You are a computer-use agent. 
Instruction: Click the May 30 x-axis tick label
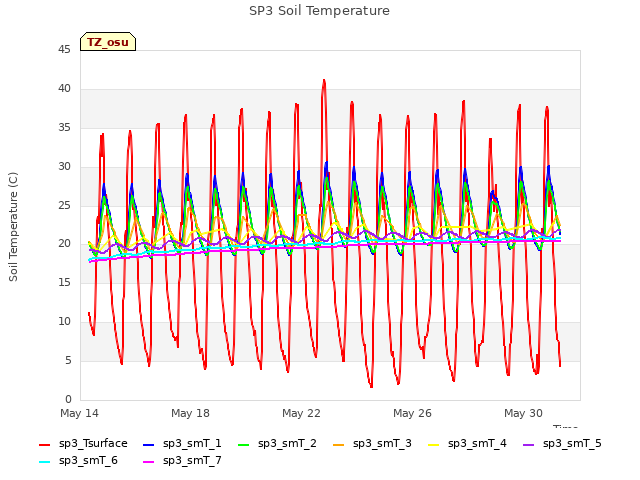[523, 413]
